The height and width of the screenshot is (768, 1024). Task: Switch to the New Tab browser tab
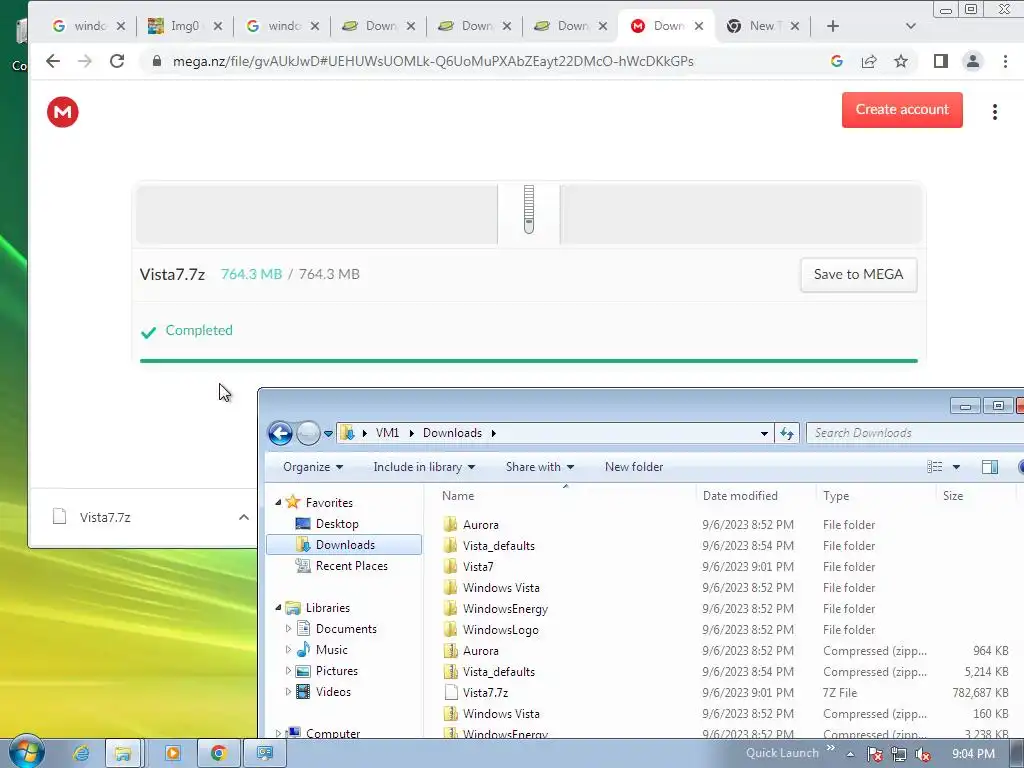[x=763, y=26]
